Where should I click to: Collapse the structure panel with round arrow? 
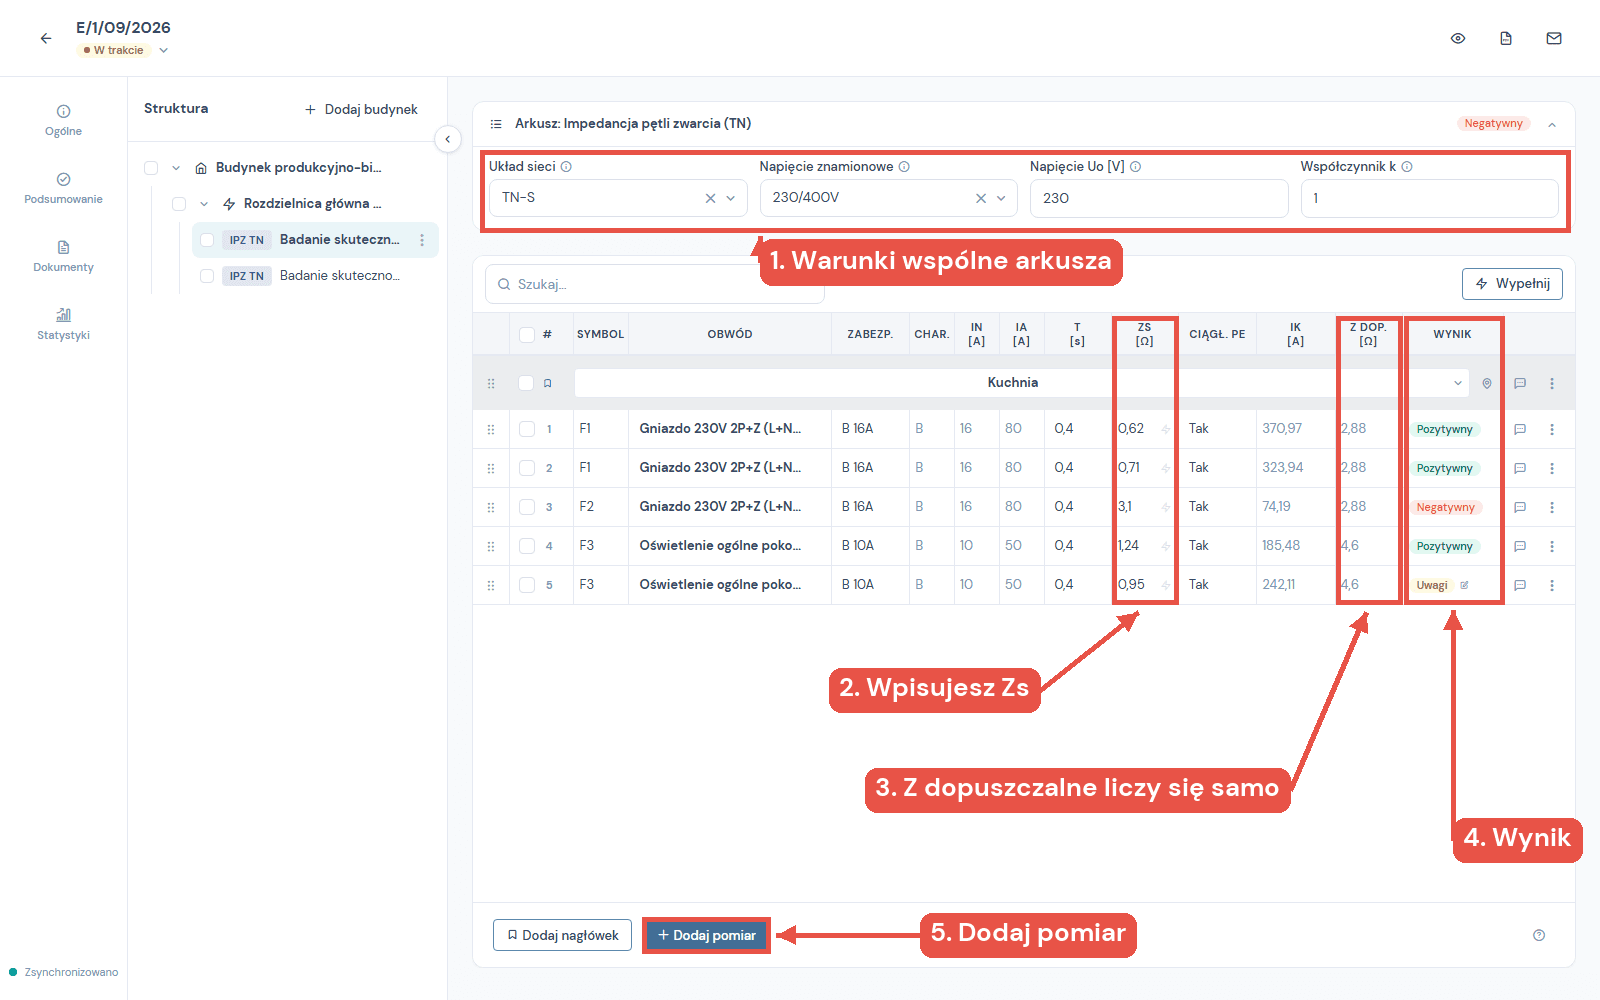[x=448, y=139]
